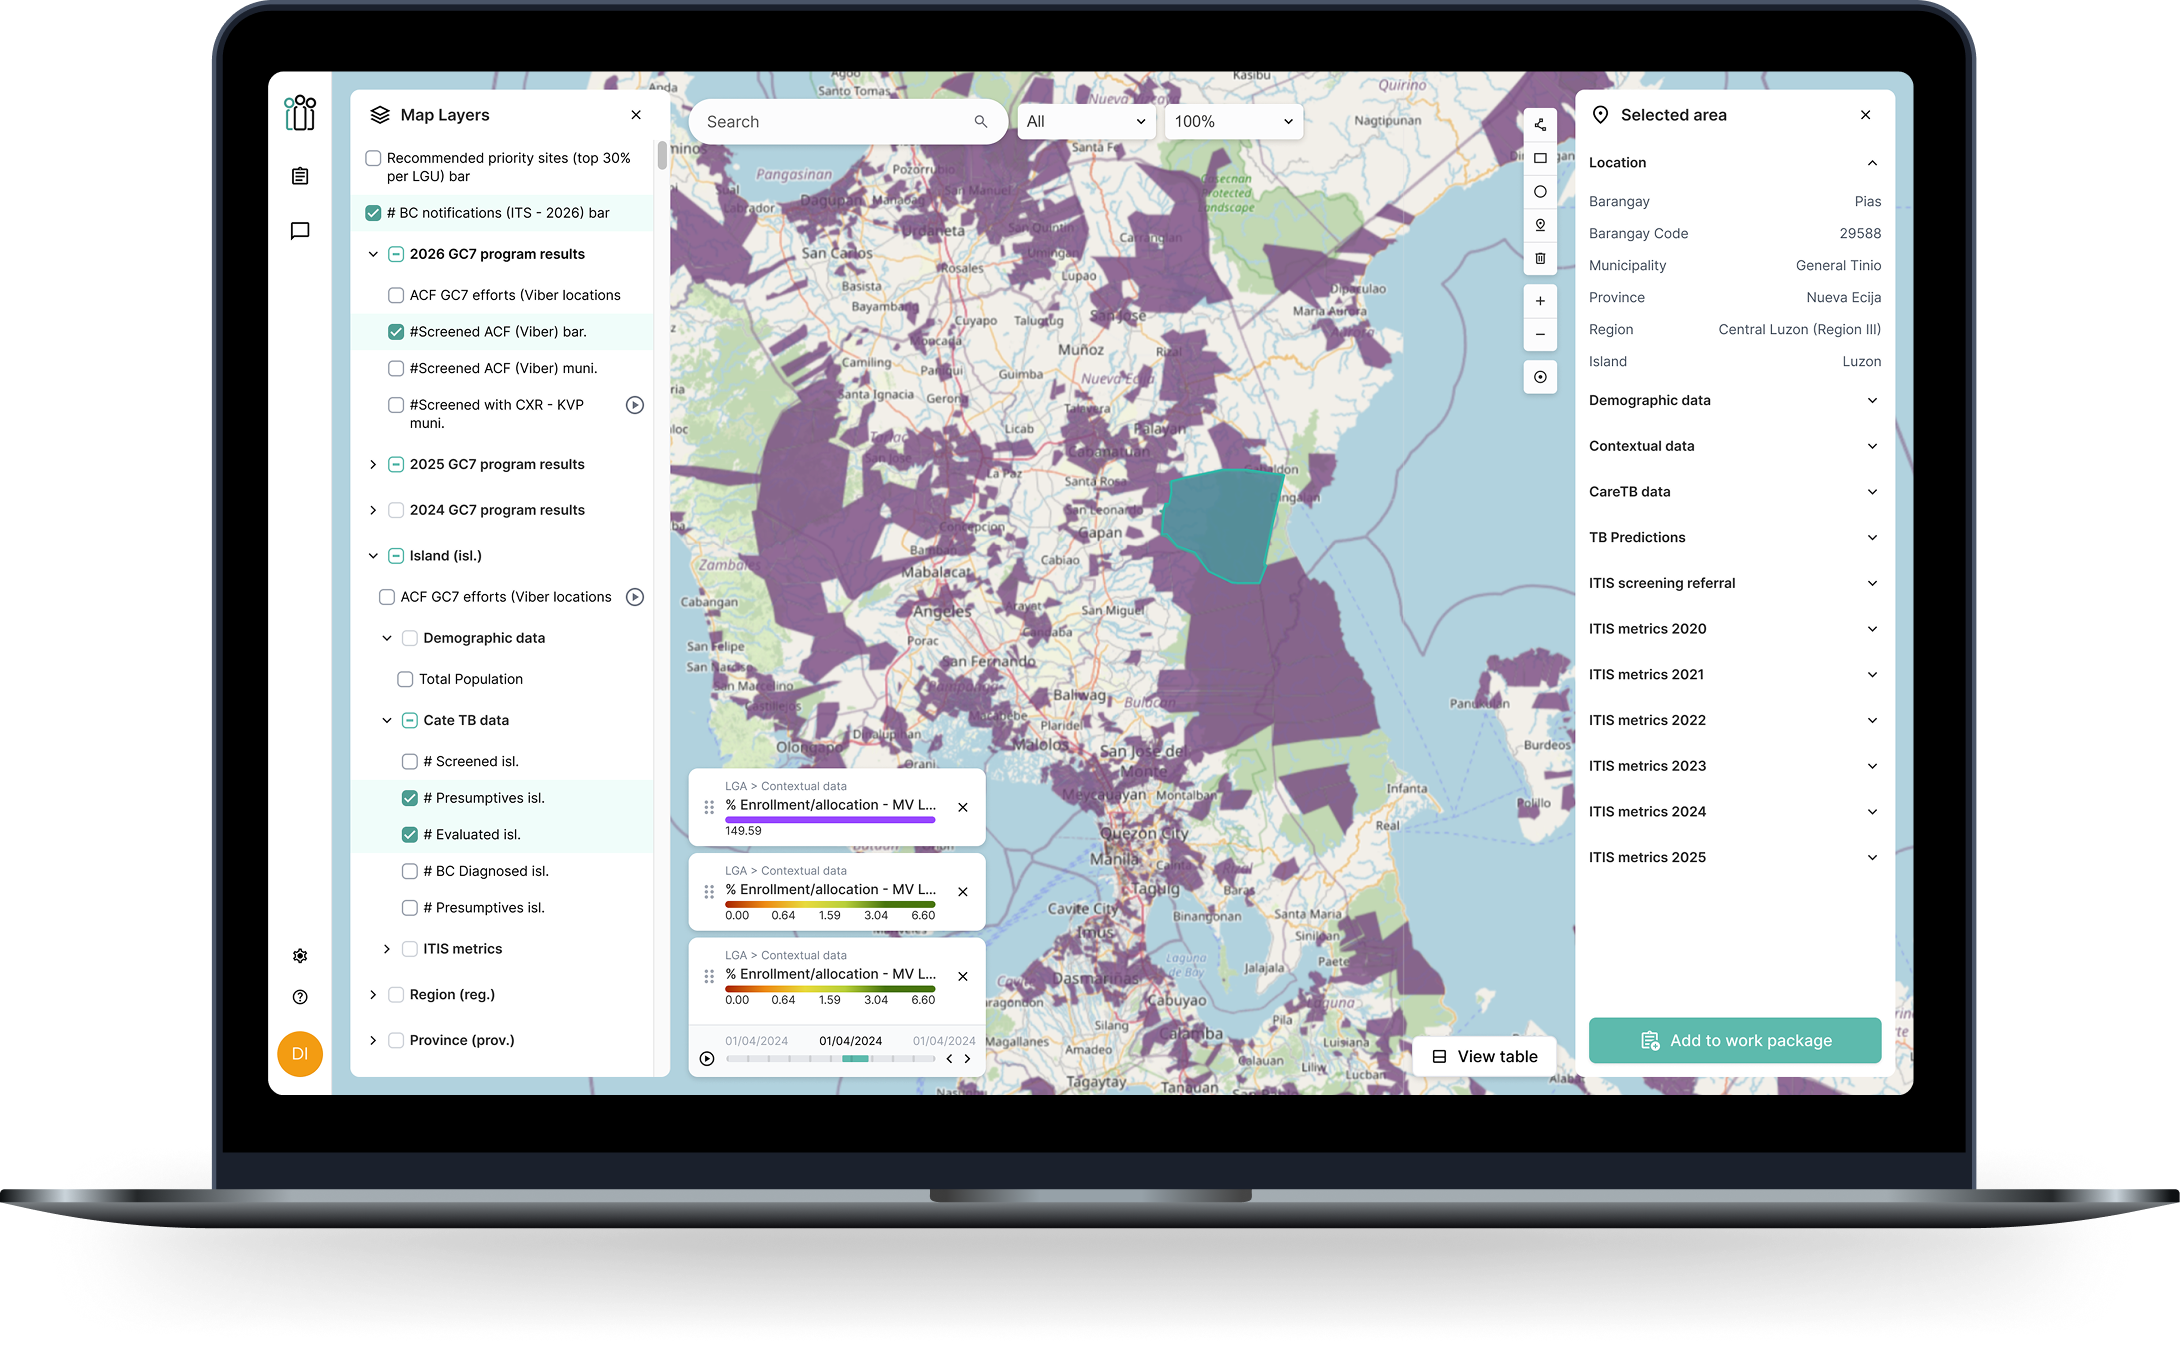Screen dimensions: 2180x1348
Task: Click the place marker pin tool
Action: pos(1540,225)
